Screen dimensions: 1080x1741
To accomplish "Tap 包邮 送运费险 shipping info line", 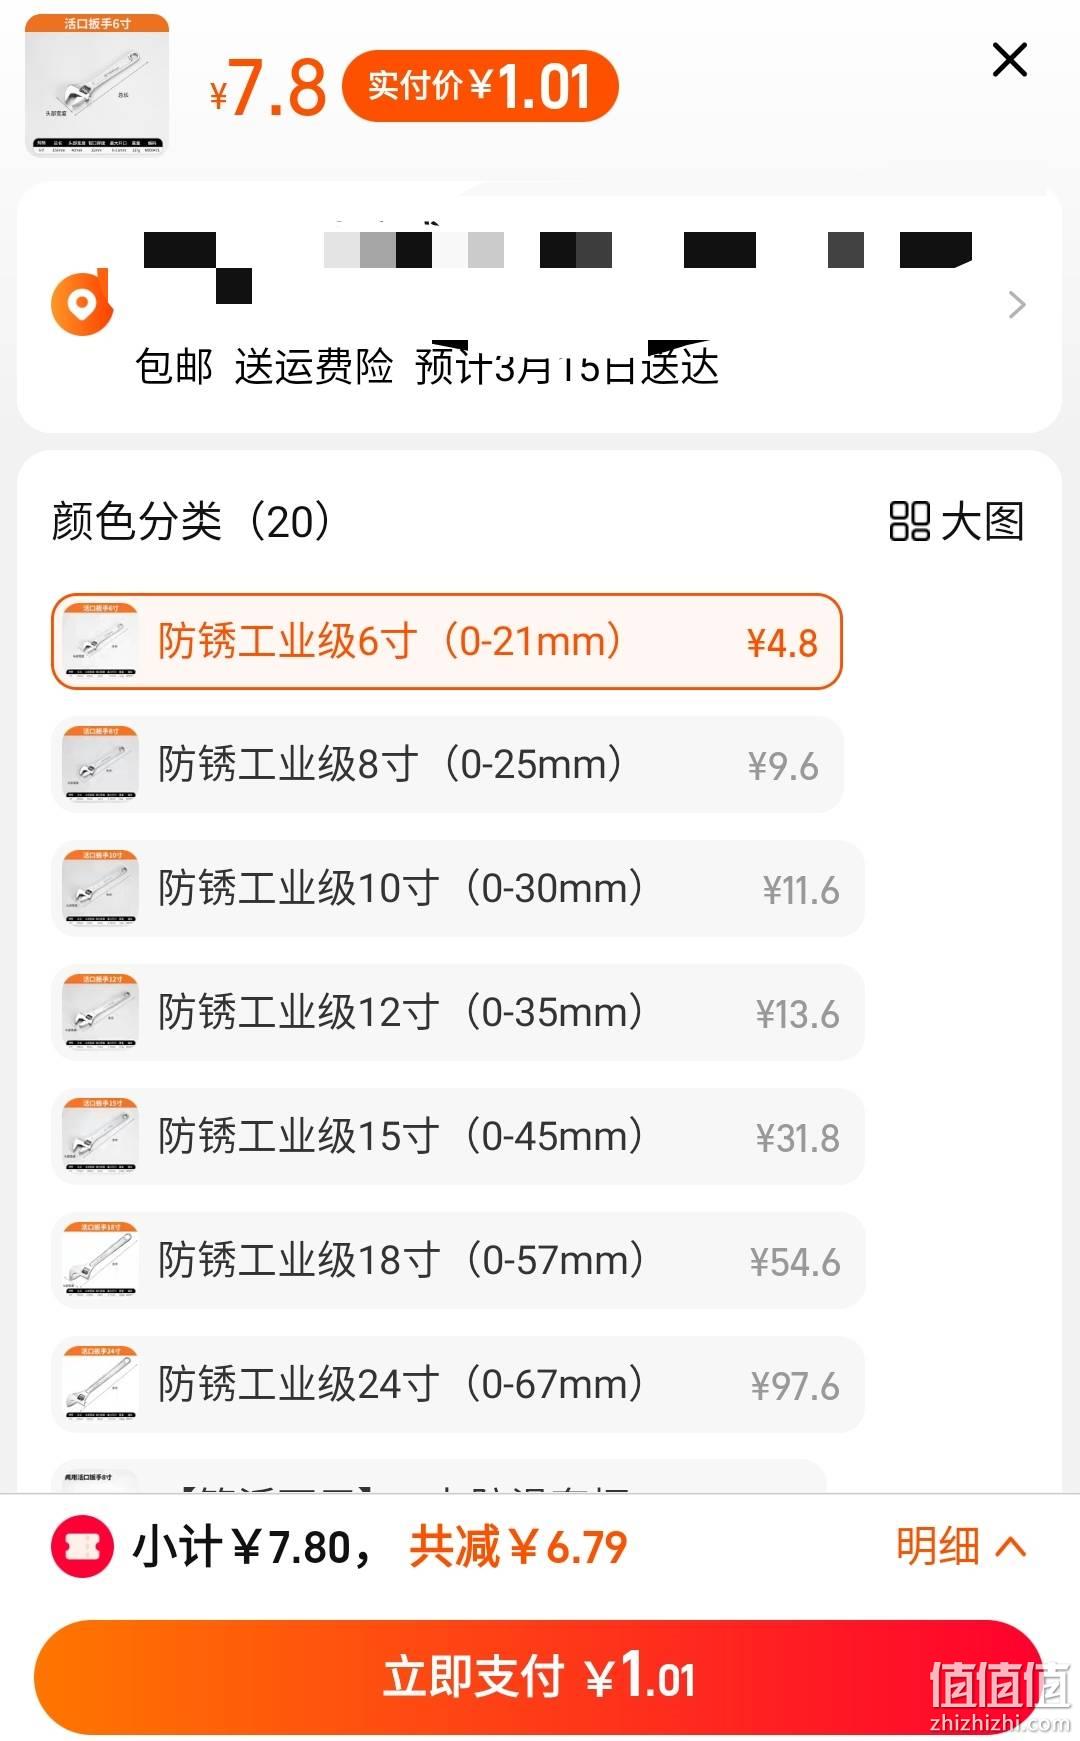I will click(264, 366).
